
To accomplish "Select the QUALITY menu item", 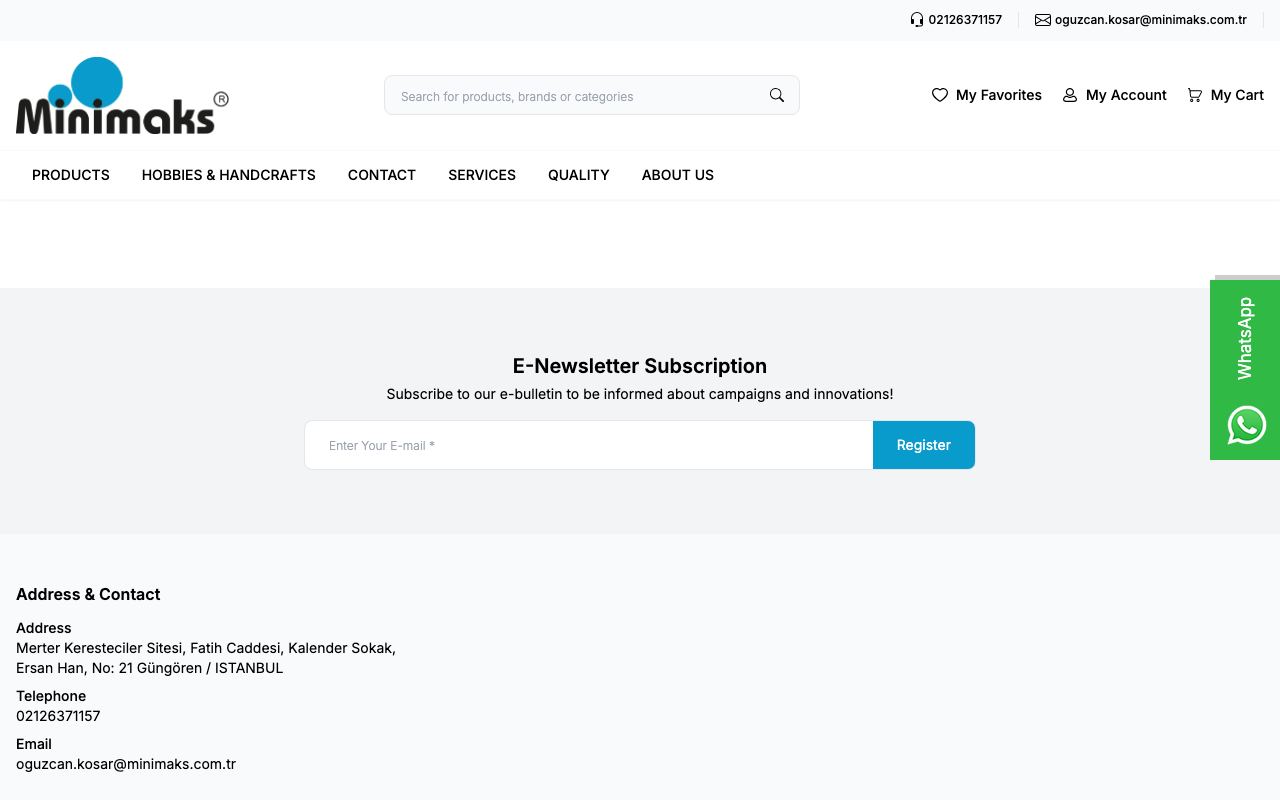I will 579,175.
